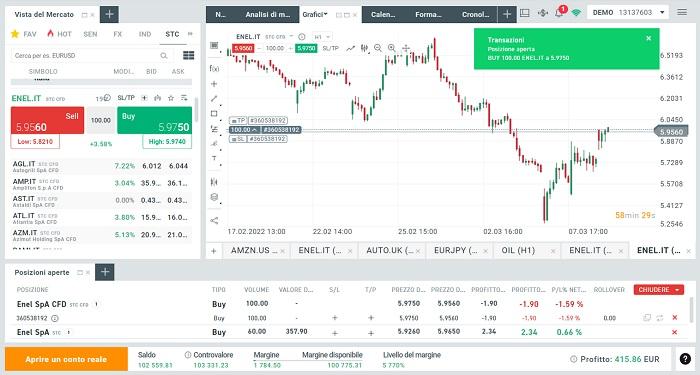Click the search magnifier in market view
700x375 pixels.
point(164,55)
